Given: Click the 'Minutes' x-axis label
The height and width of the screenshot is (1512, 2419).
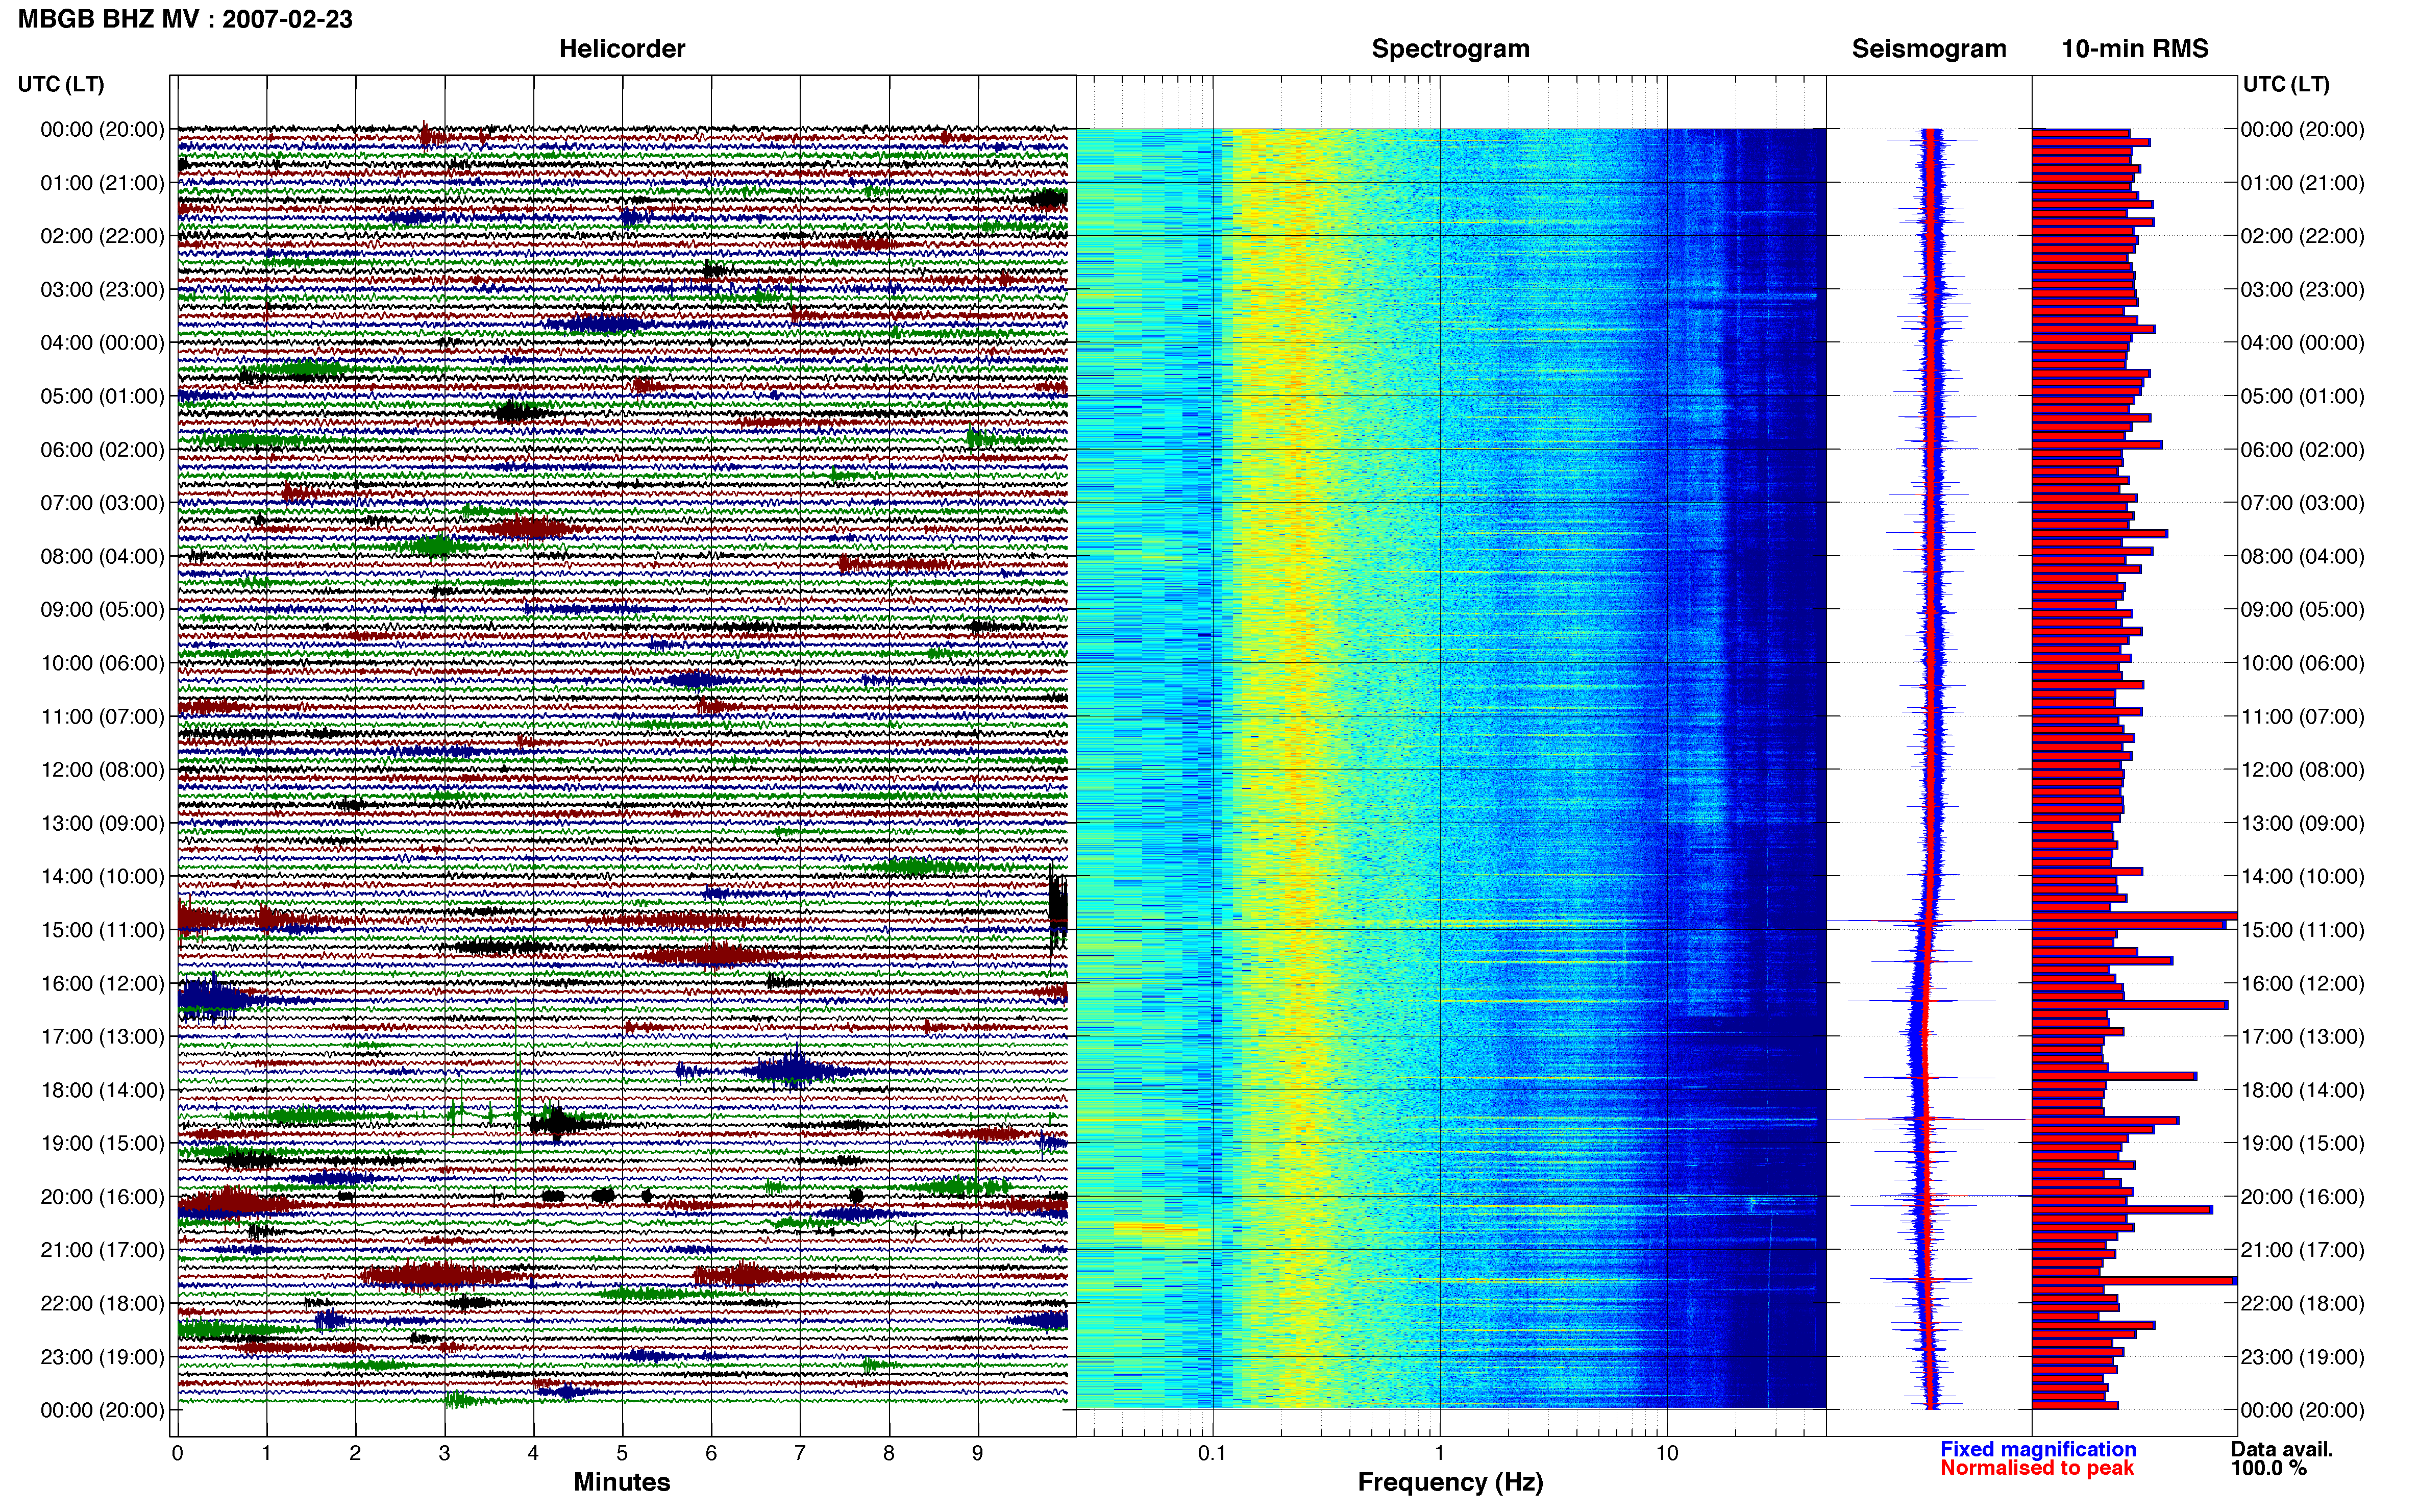Looking at the screenshot, I should [622, 1482].
